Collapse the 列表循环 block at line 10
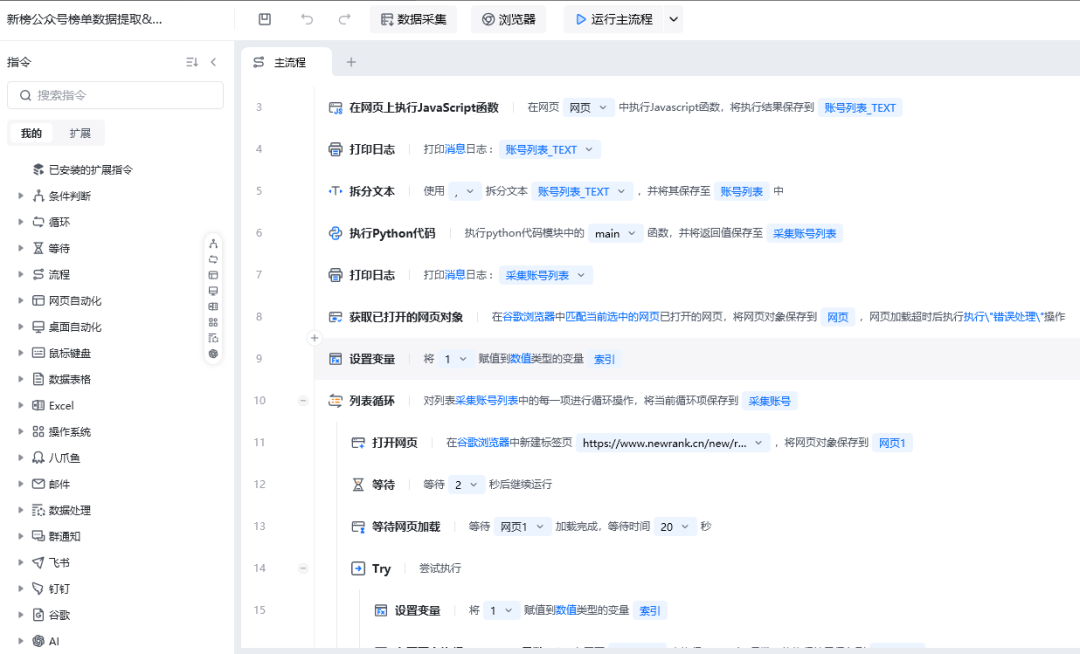Image resolution: width=1080 pixels, height=654 pixels. point(303,401)
